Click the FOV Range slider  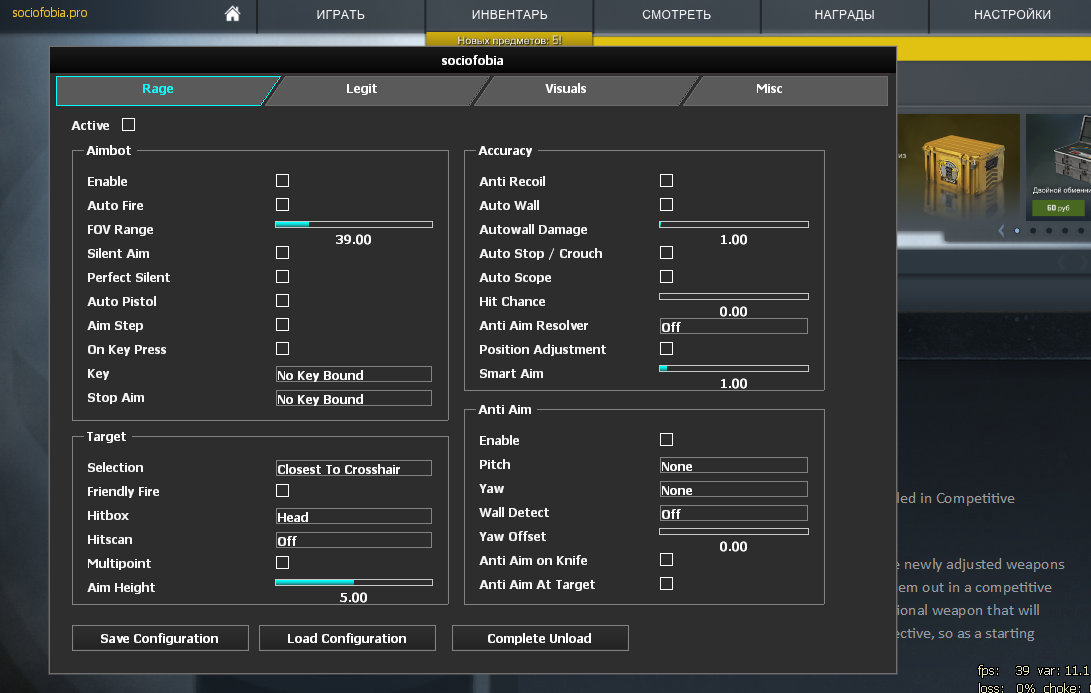354,225
